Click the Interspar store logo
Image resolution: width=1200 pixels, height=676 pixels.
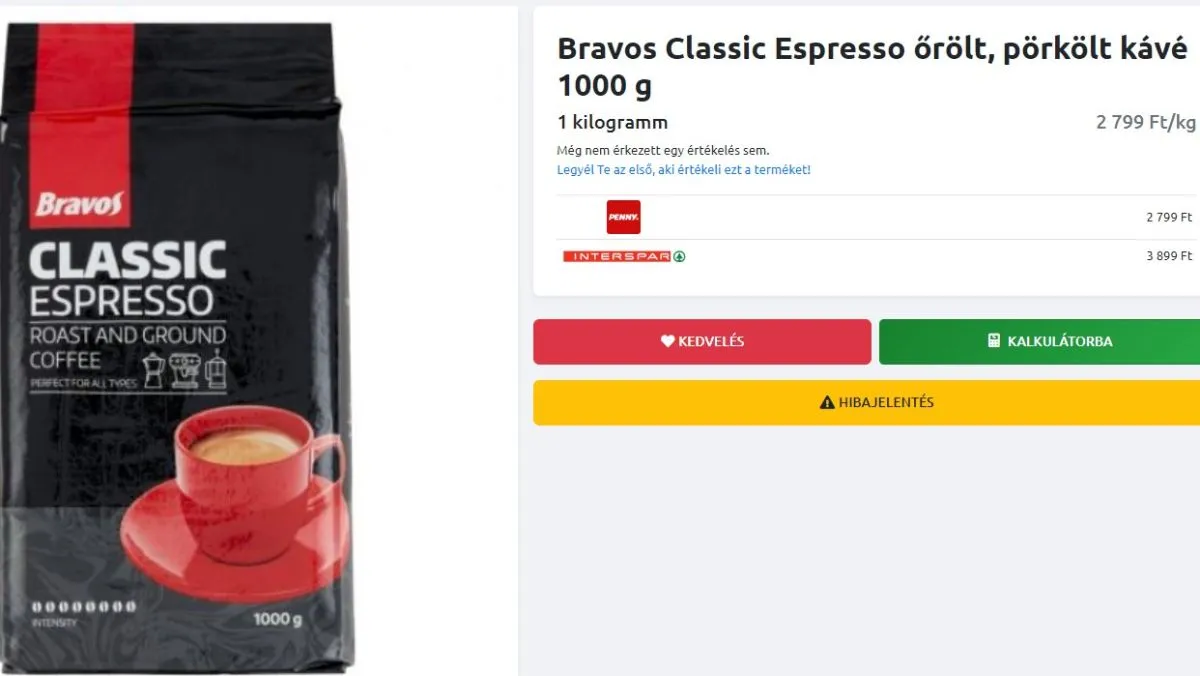624,256
